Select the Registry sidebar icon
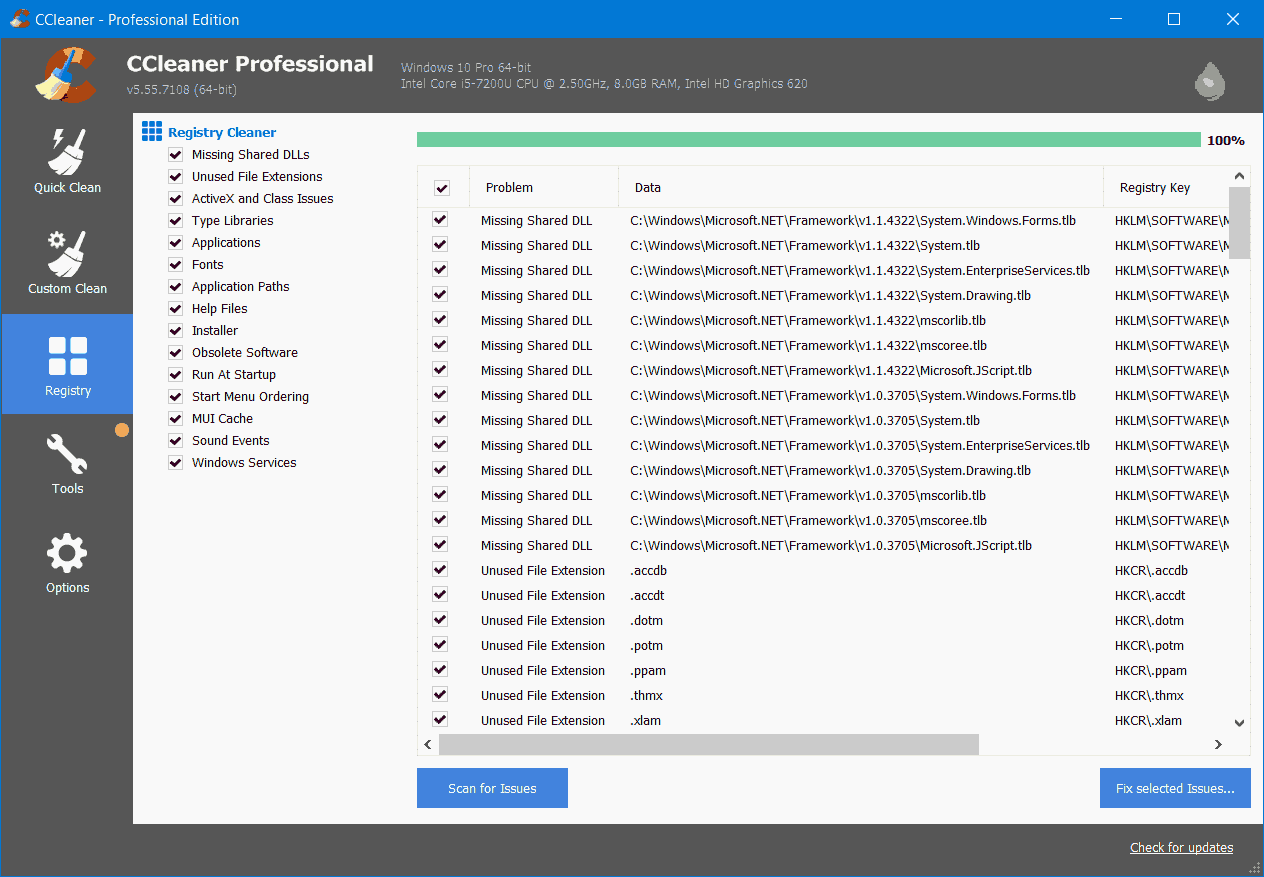1264x877 pixels. [67, 364]
